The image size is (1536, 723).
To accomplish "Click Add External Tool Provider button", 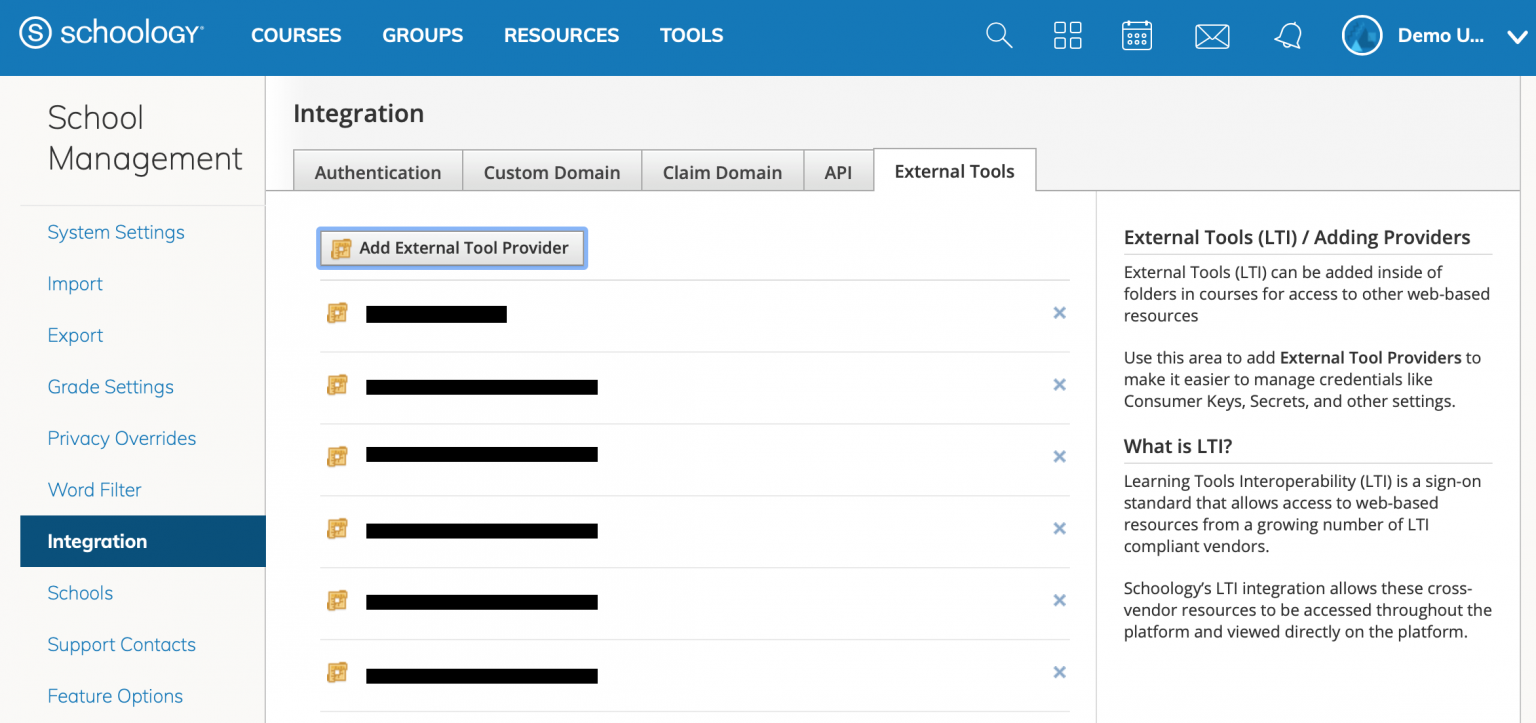I will (452, 248).
